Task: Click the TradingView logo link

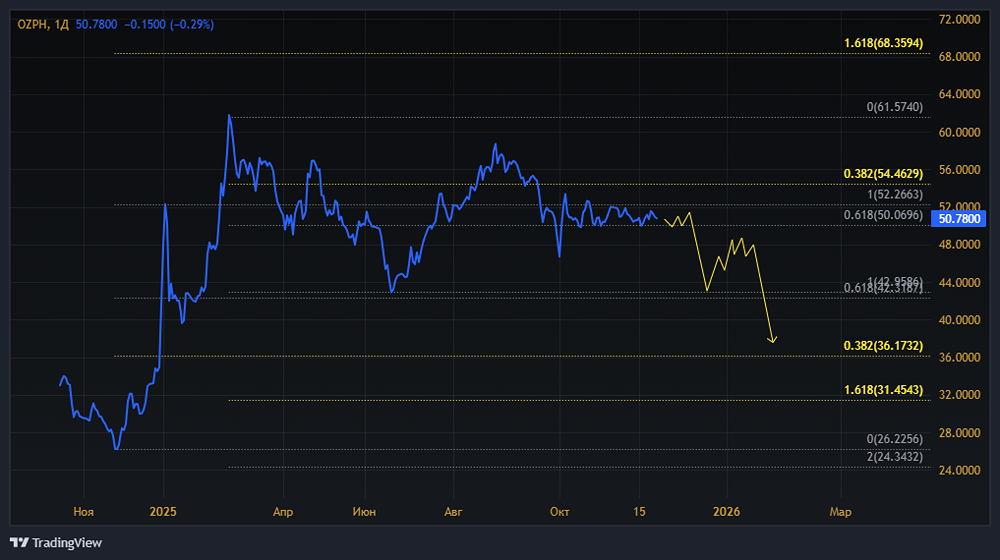Action: 56,543
